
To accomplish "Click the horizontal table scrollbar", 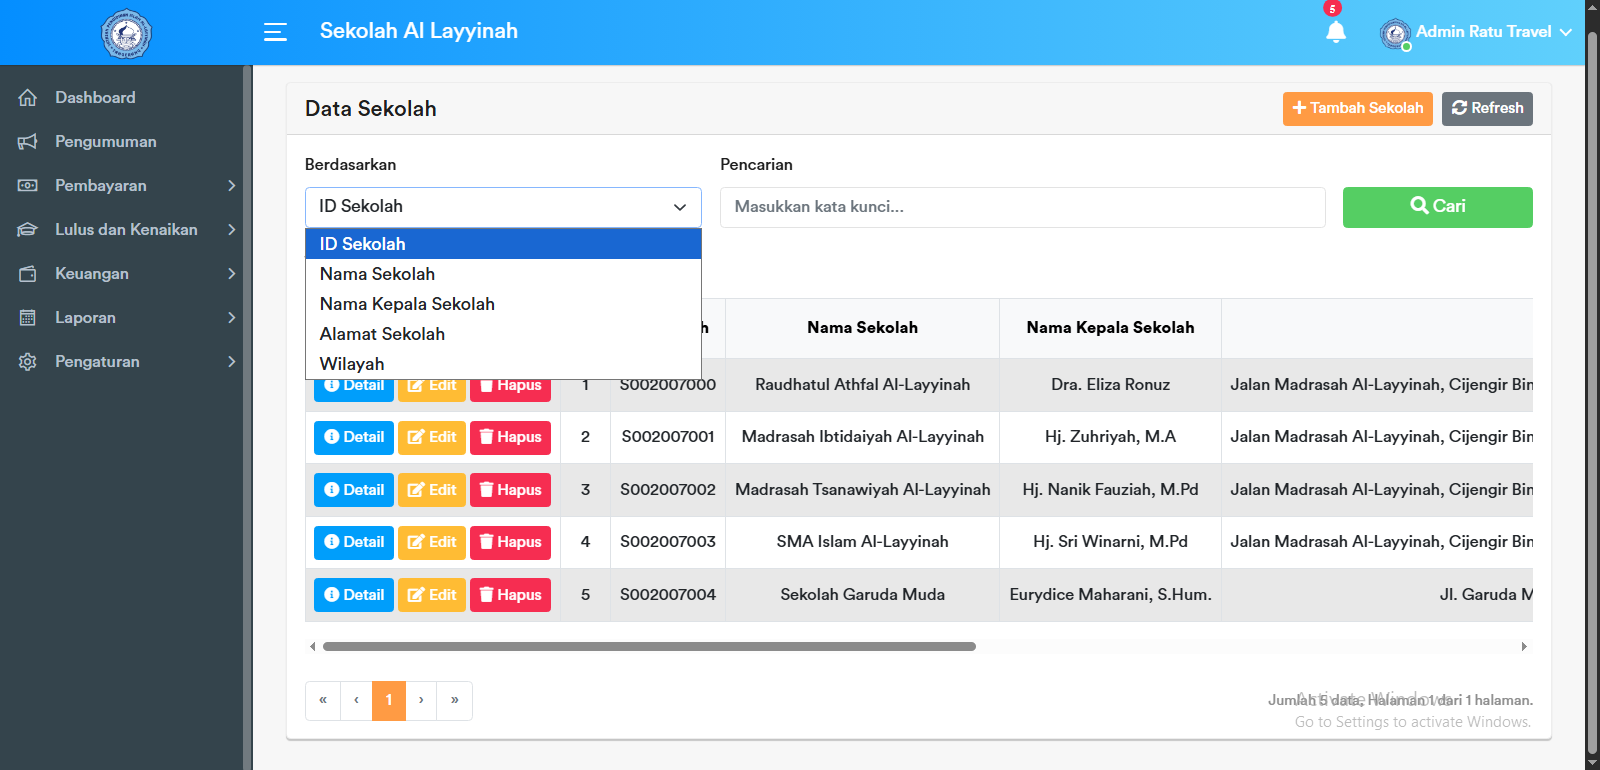I will (648, 647).
